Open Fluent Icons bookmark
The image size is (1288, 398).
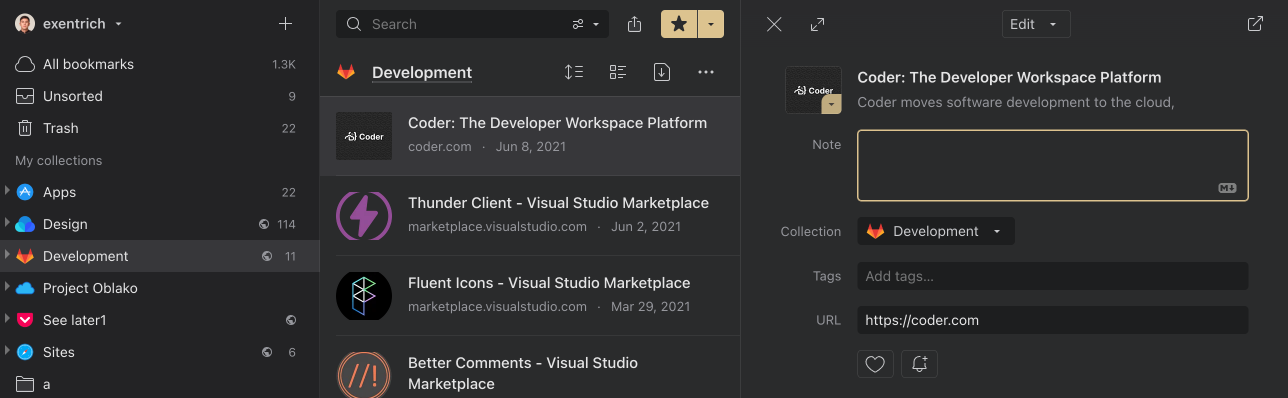[x=530, y=296]
